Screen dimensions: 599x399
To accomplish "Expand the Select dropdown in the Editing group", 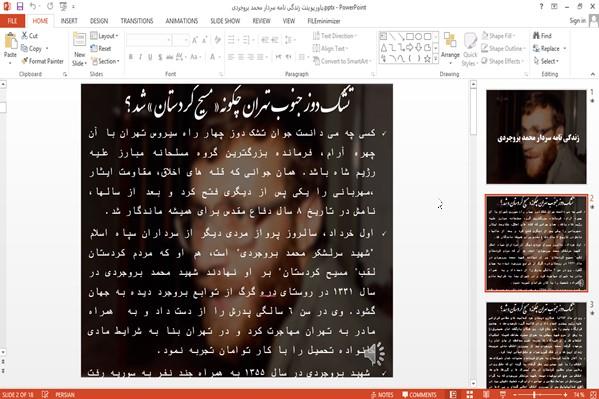I will click(546, 61).
